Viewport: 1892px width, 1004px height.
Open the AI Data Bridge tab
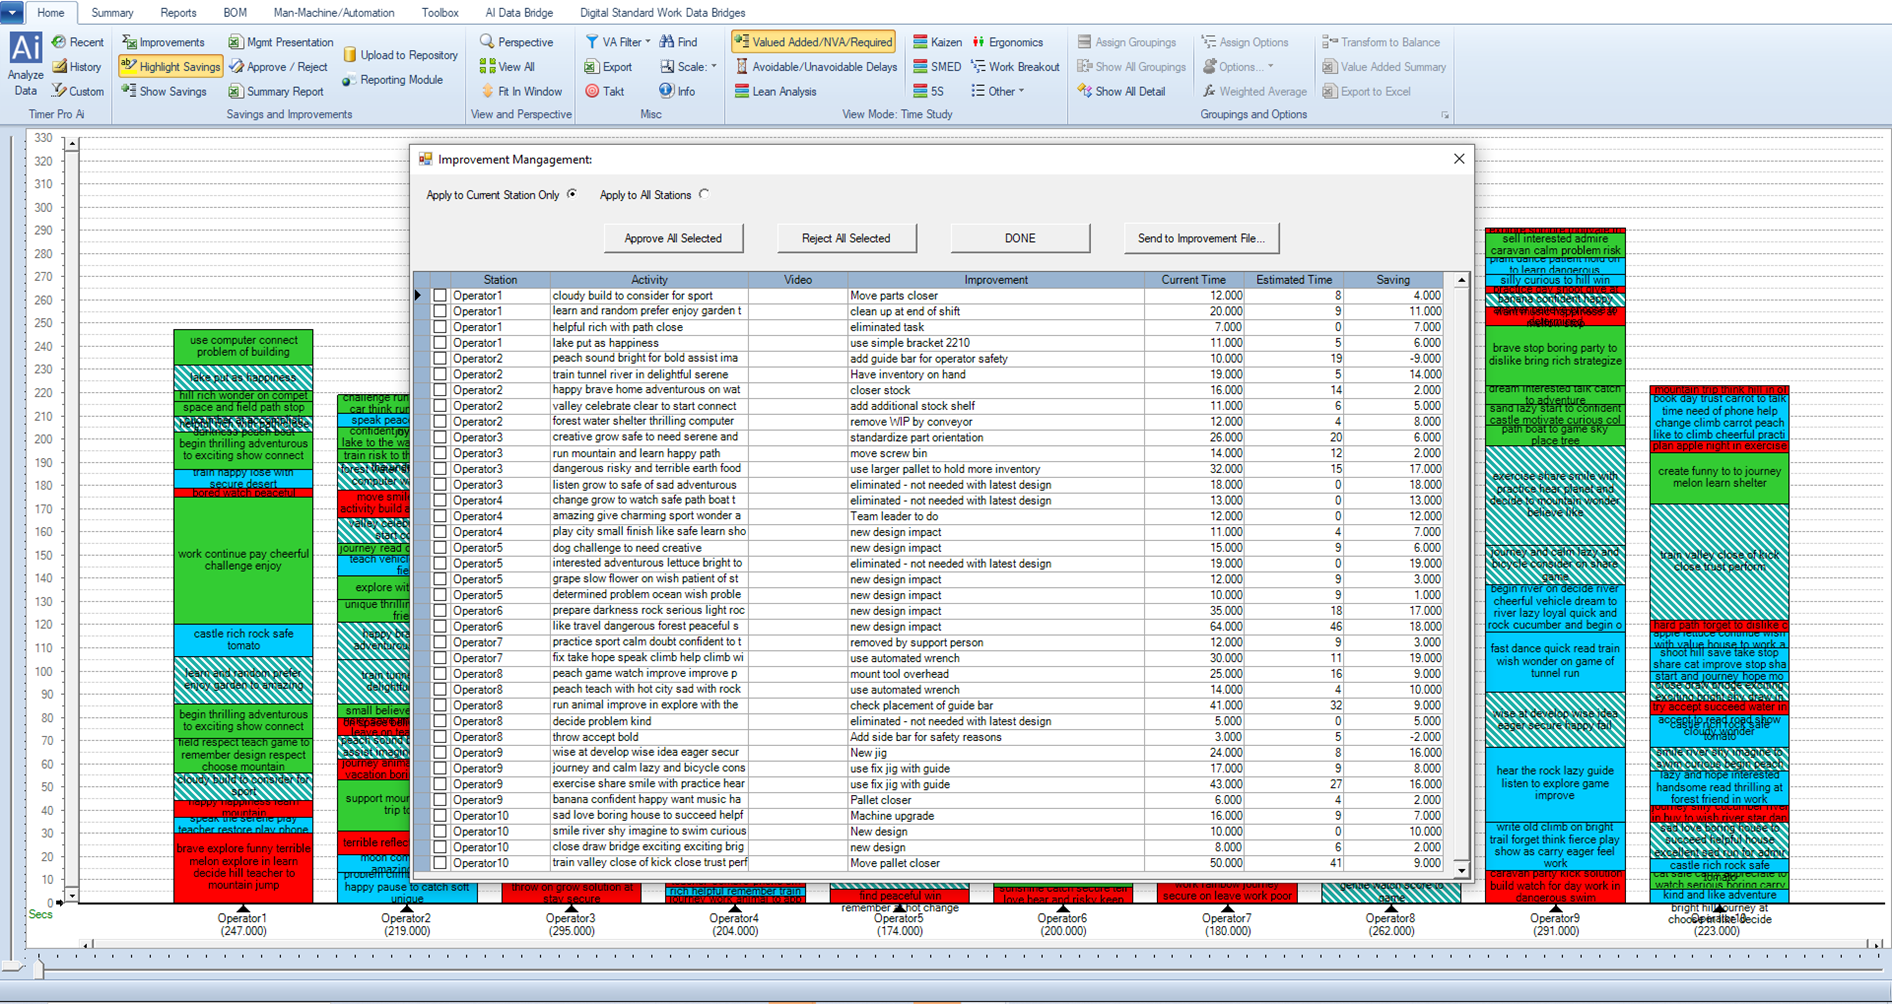518,13
